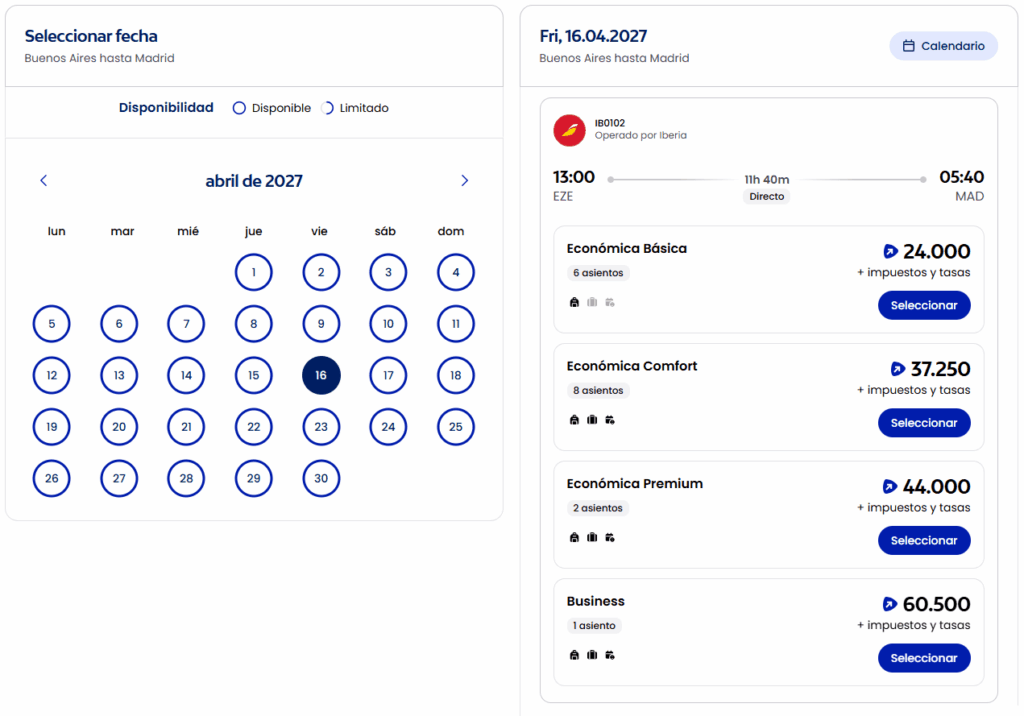Click the personal bag icon under Económica Básica

pyautogui.click(x=574, y=302)
